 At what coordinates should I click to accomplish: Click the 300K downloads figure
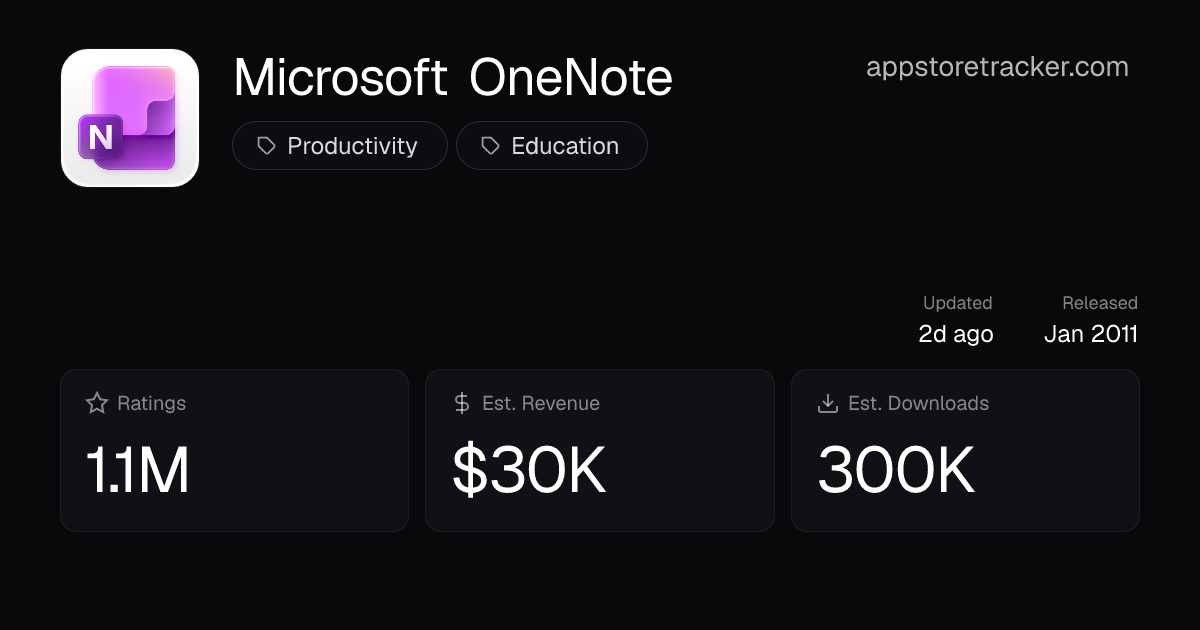[x=897, y=470]
